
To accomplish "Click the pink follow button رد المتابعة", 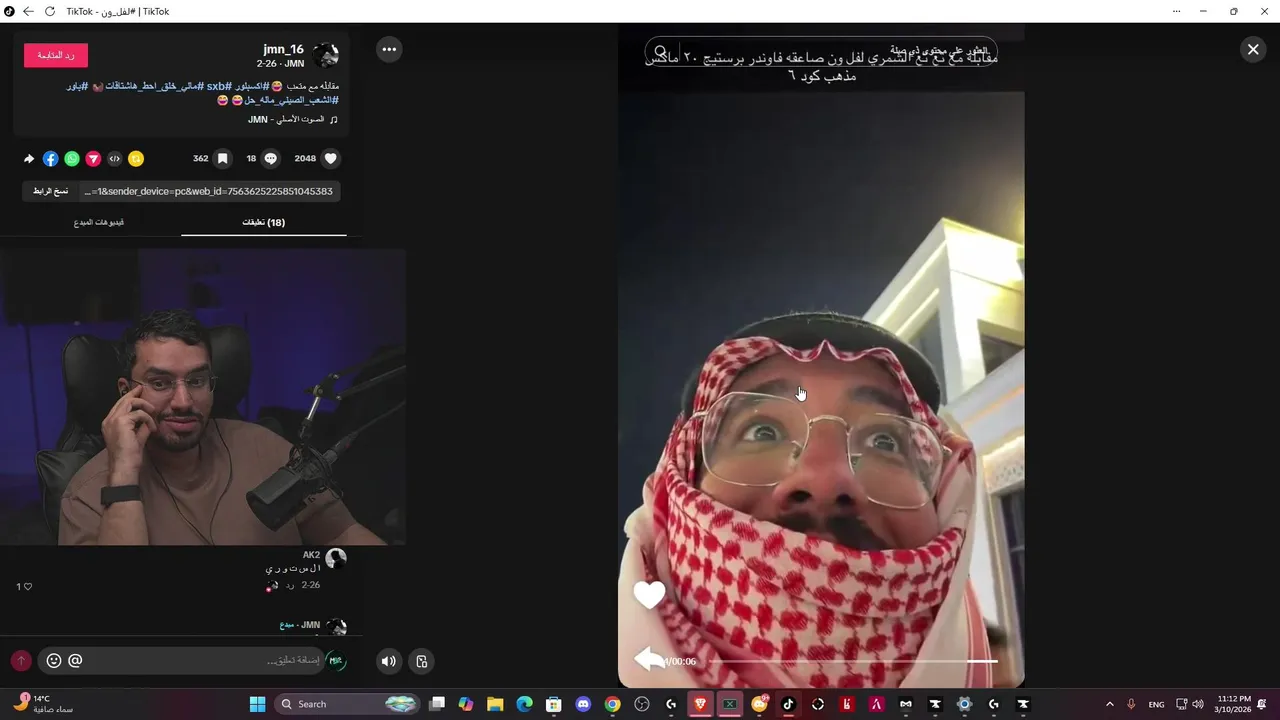I will point(56,55).
